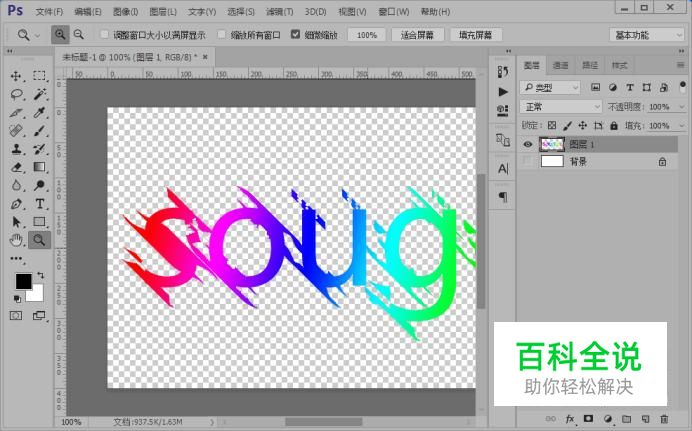Enable the 缩放所有窗口 checkbox
The image size is (692, 431).
(x=222, y=34)
